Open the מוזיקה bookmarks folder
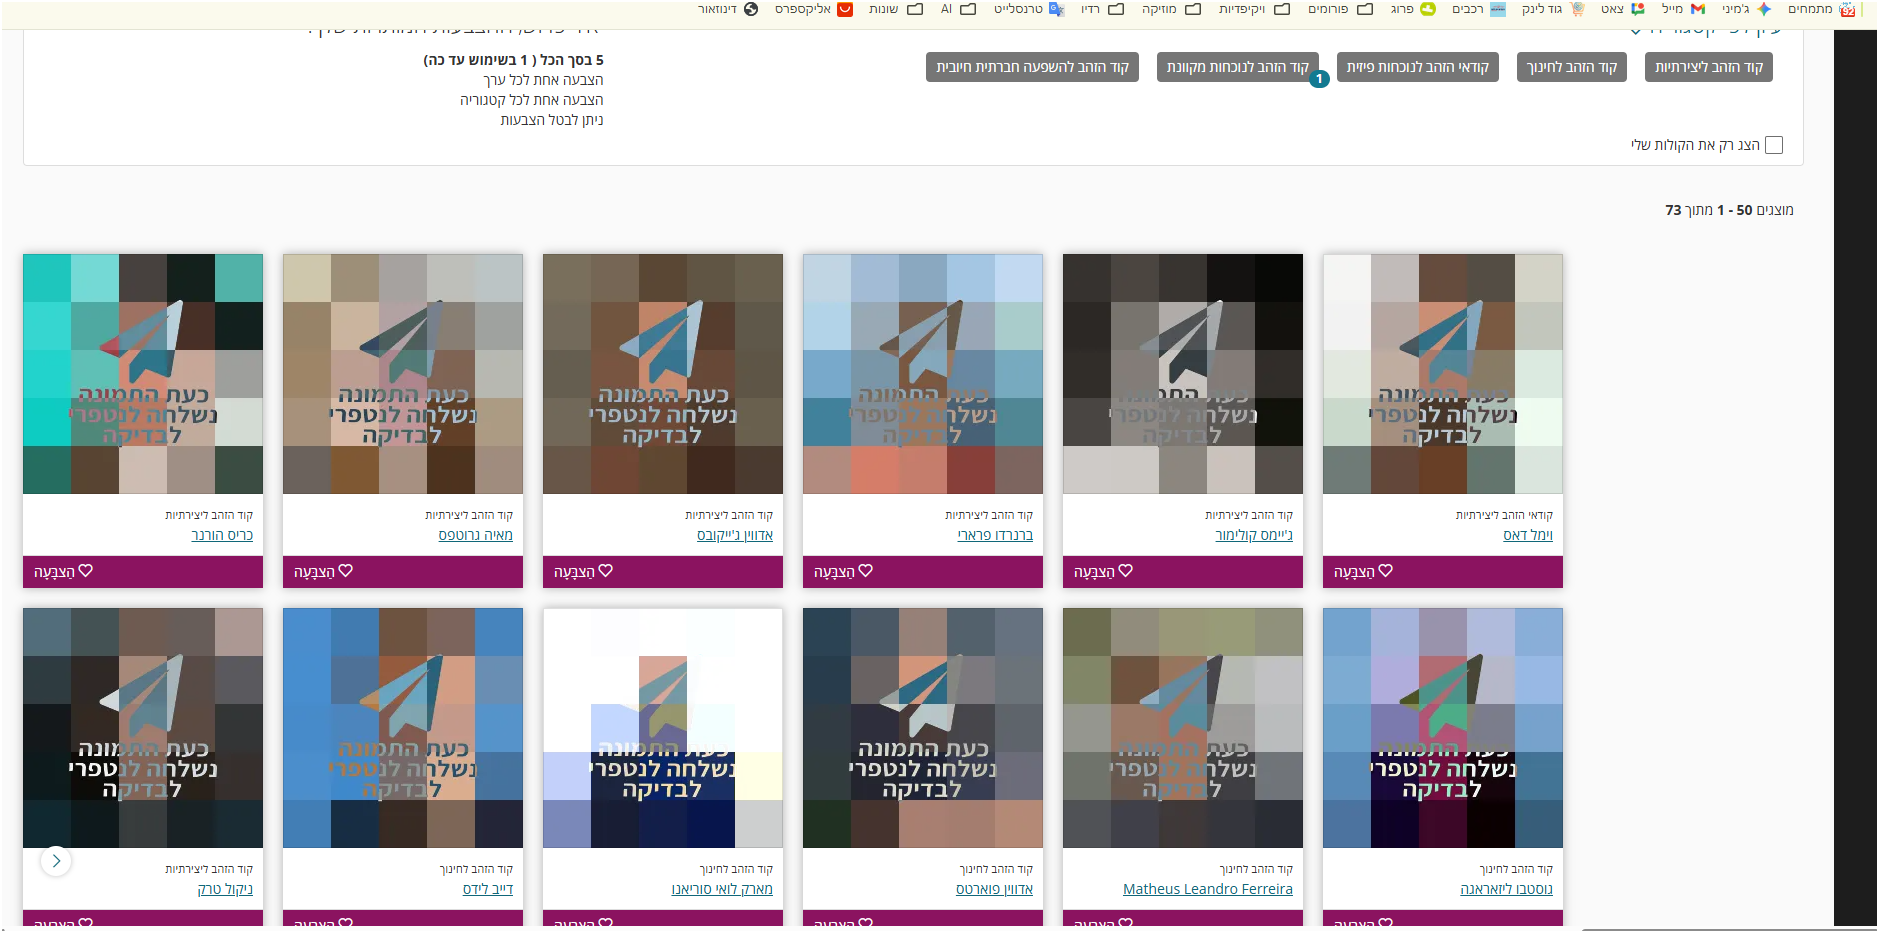Viewport: 1879px width, 933px height. coord(1172,9)
